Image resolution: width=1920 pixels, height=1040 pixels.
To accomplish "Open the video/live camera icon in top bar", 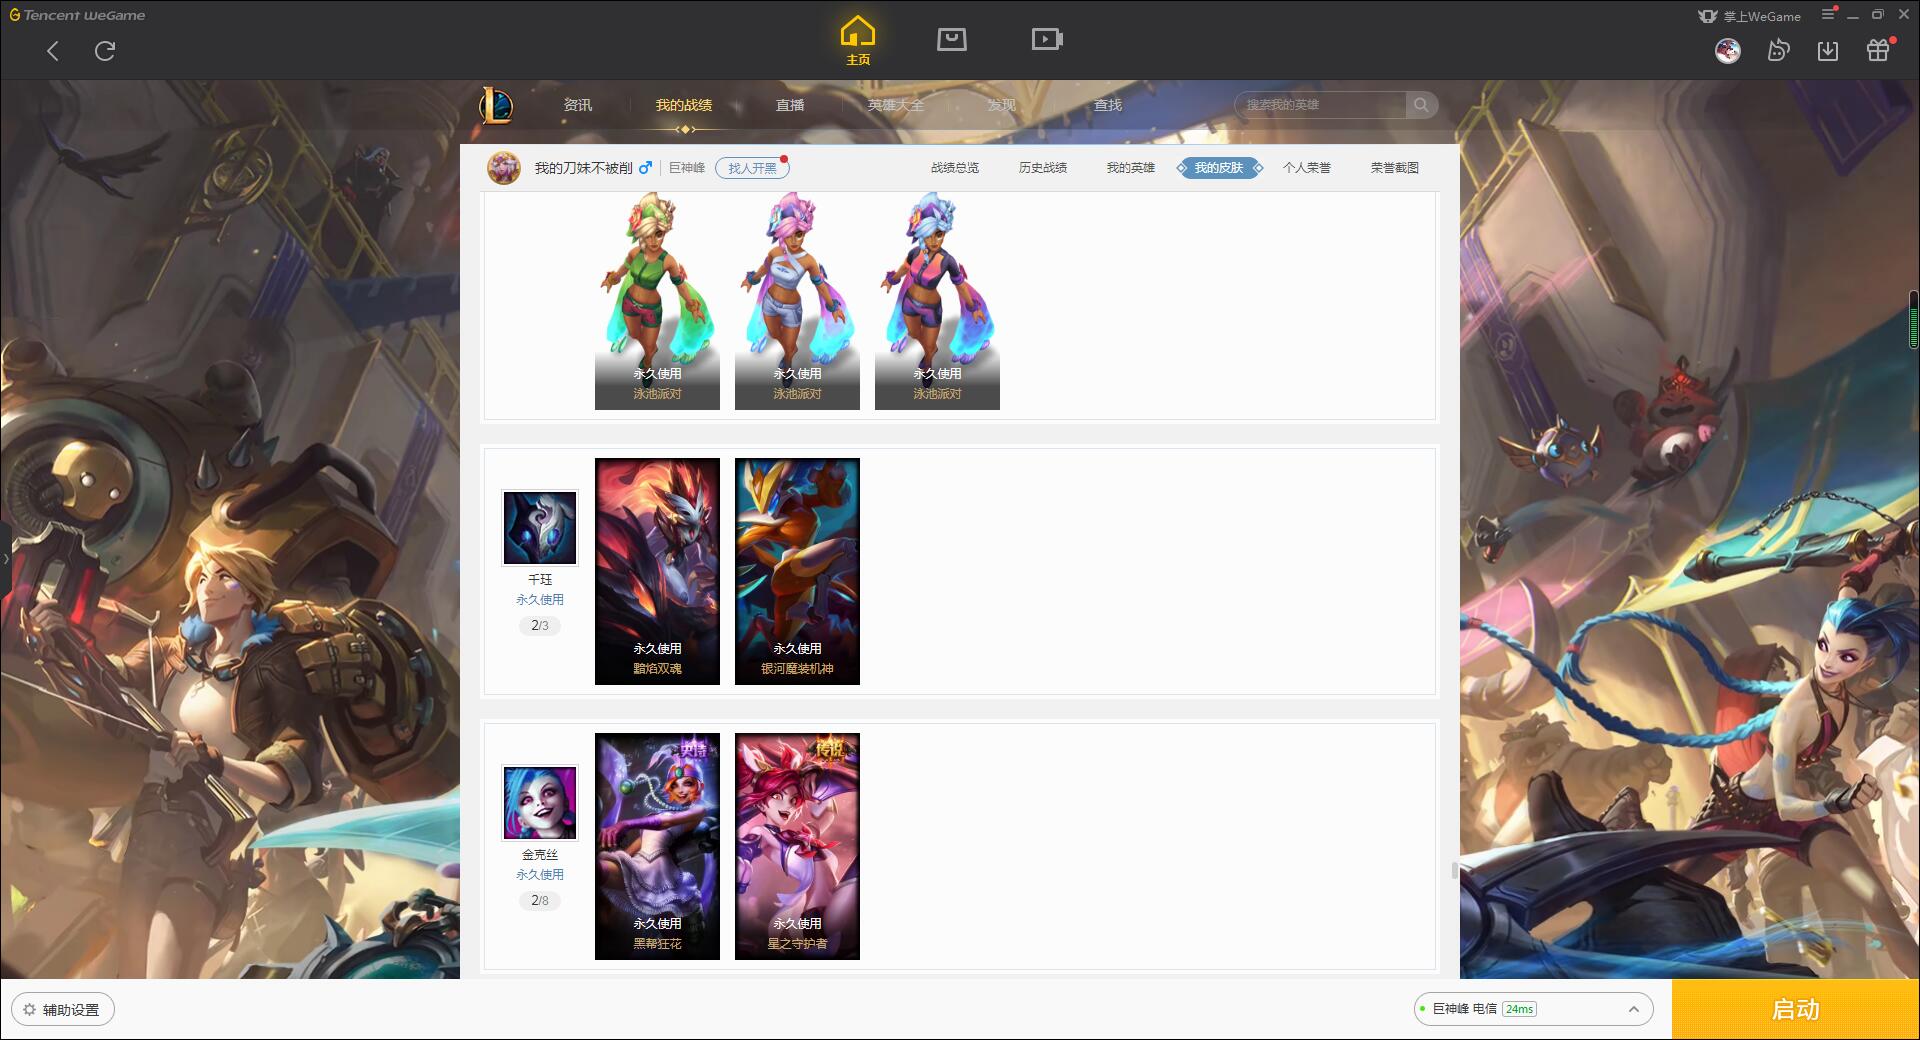I will (1047, 39).
